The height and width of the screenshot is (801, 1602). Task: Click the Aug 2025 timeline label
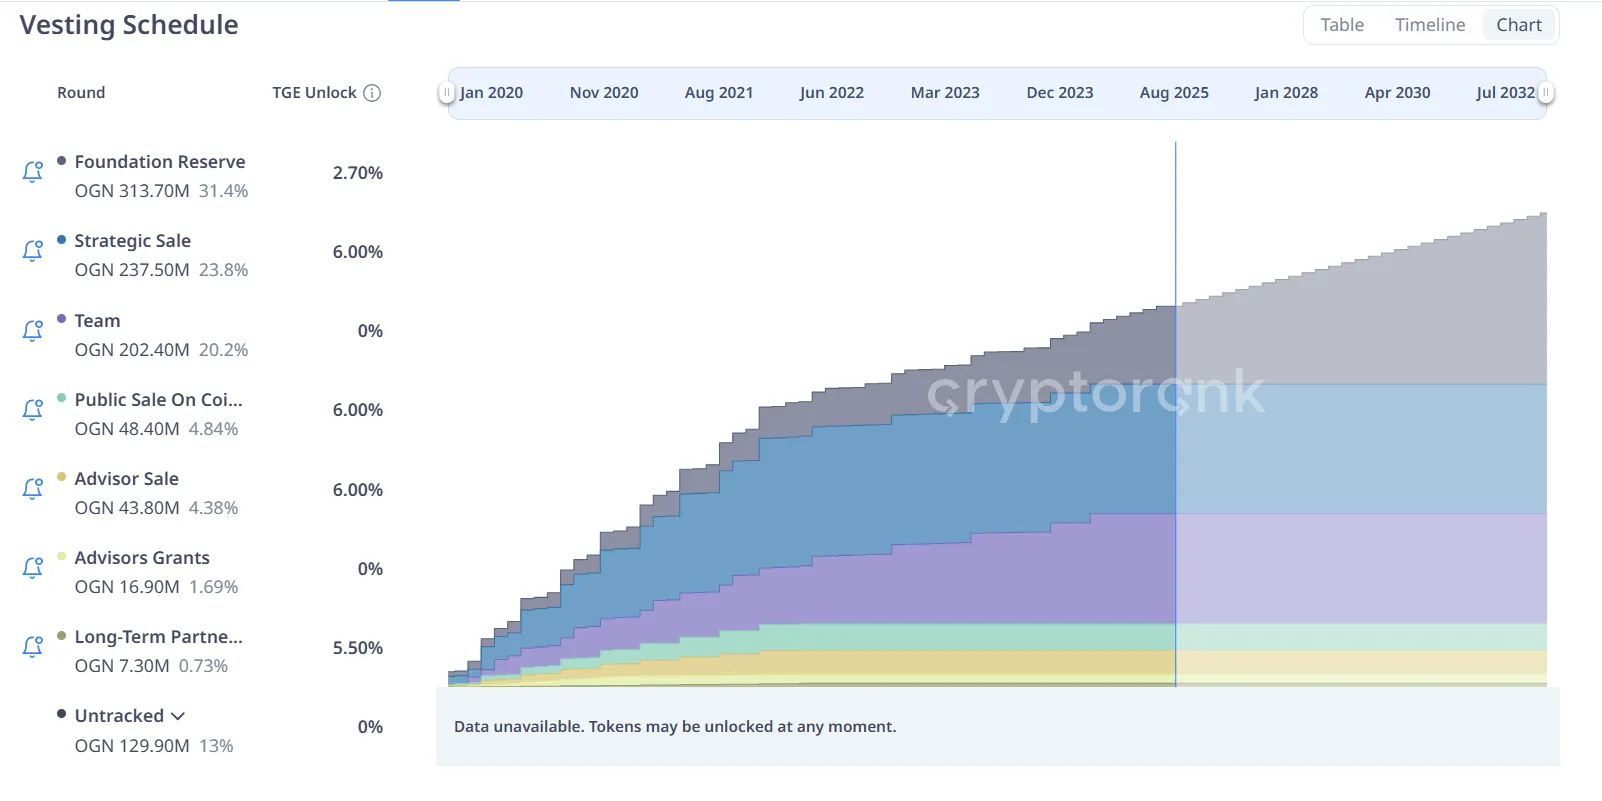1174,93
